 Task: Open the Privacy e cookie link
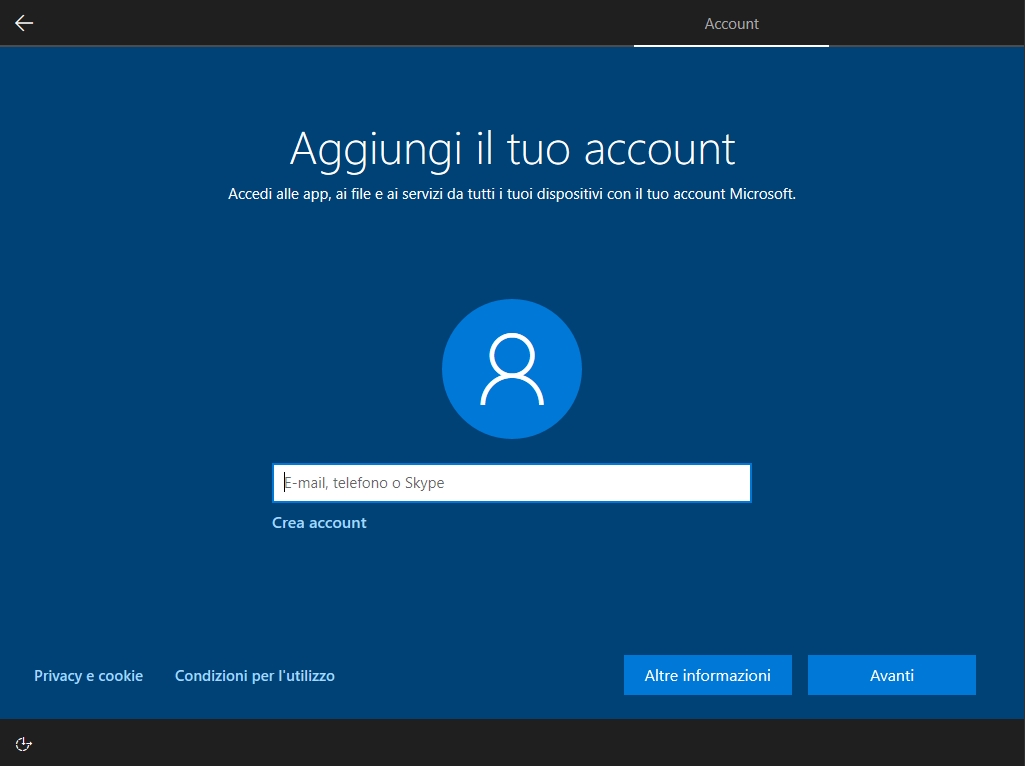point(88,676)
